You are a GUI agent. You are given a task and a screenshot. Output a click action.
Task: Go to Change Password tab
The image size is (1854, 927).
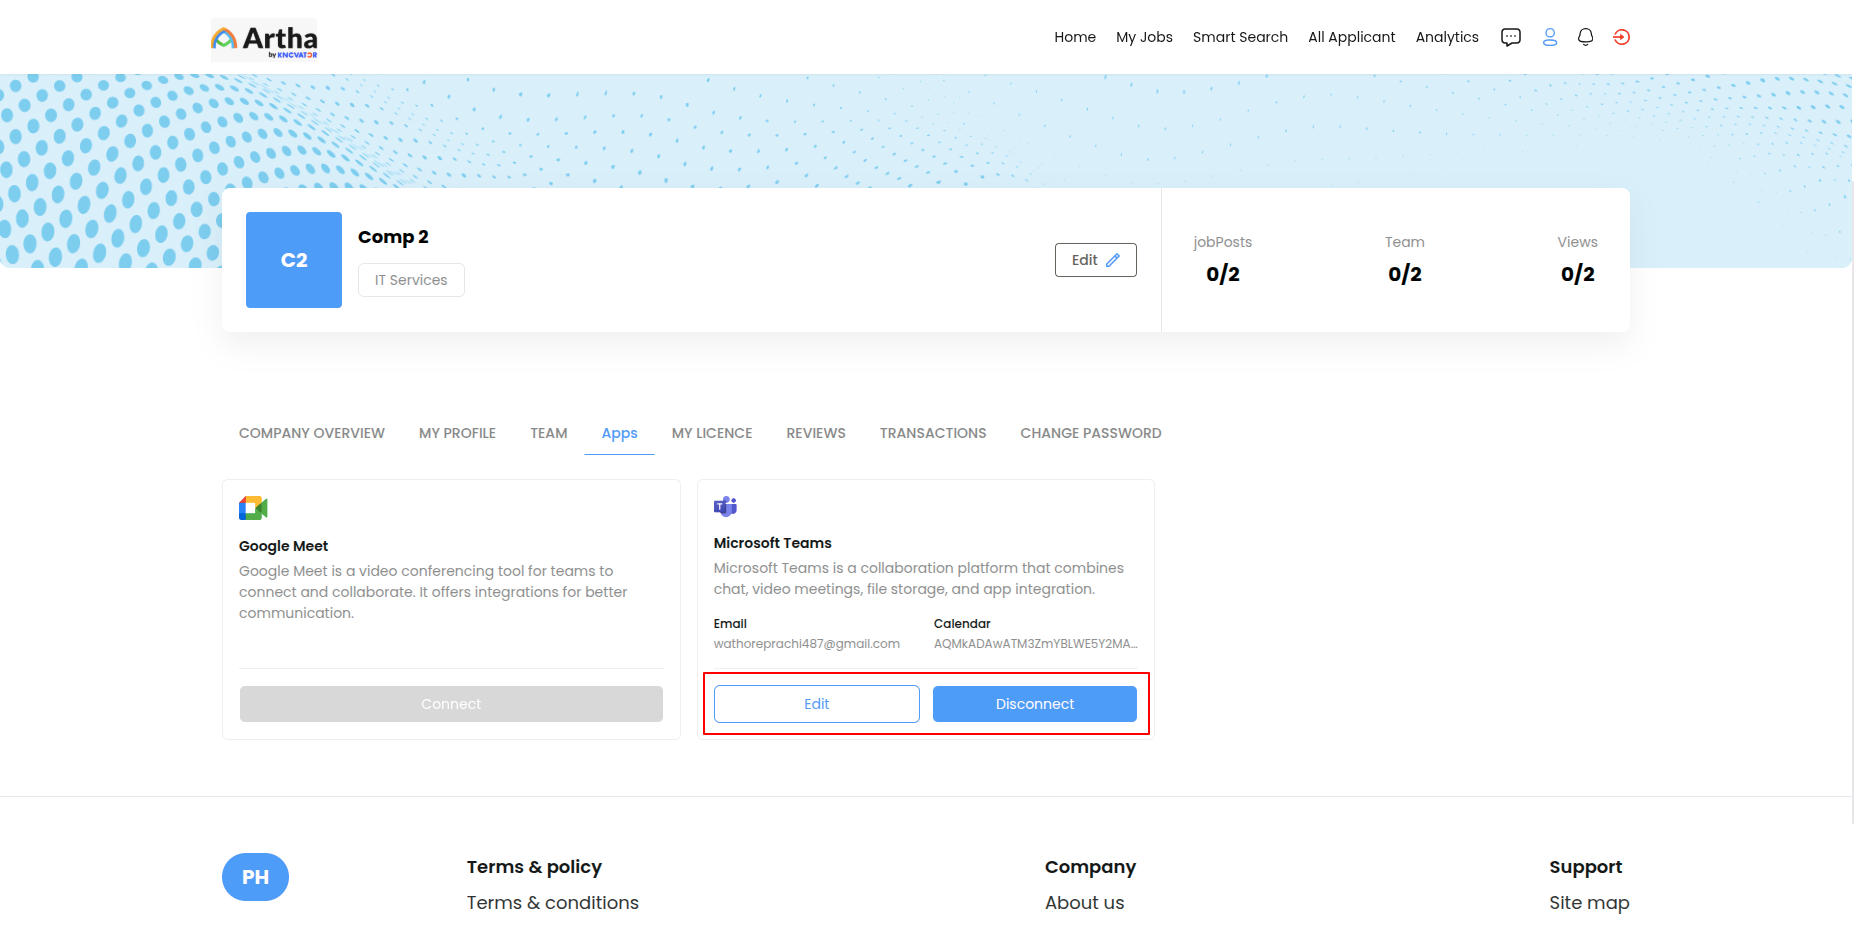1090,433
